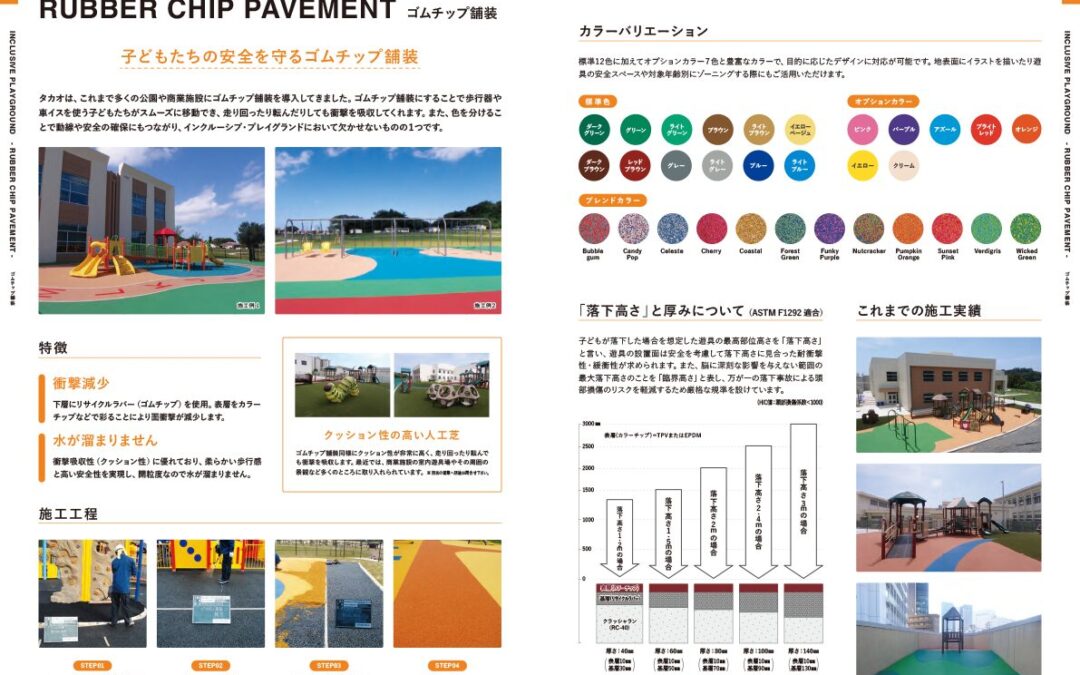Click the Dark Green standard color circle
1080x675 pixels.
click(x=594, y=129)
